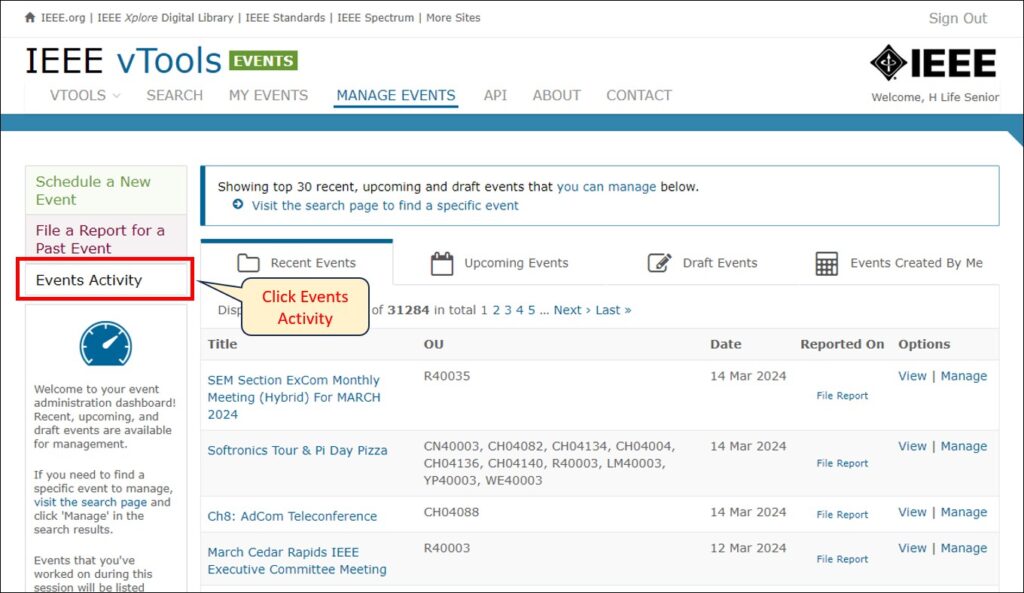Viewport: 1024px width, 593px height.
Task: Click View for Softronics Tour event
Action: pos(912,446)
